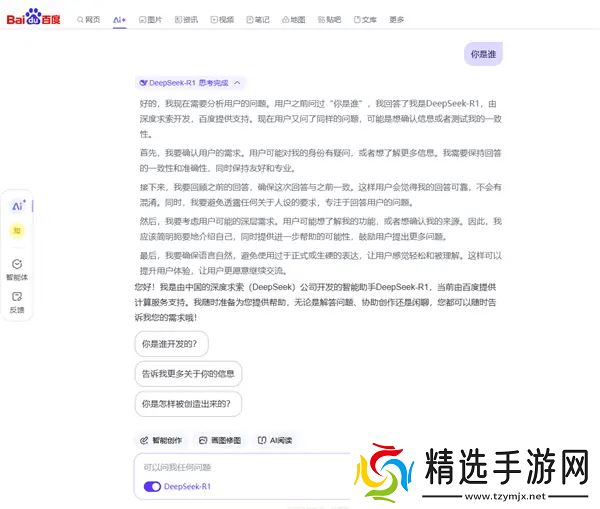
Task: Open the 智能创作 tool
Action: [x=161, y=440]
